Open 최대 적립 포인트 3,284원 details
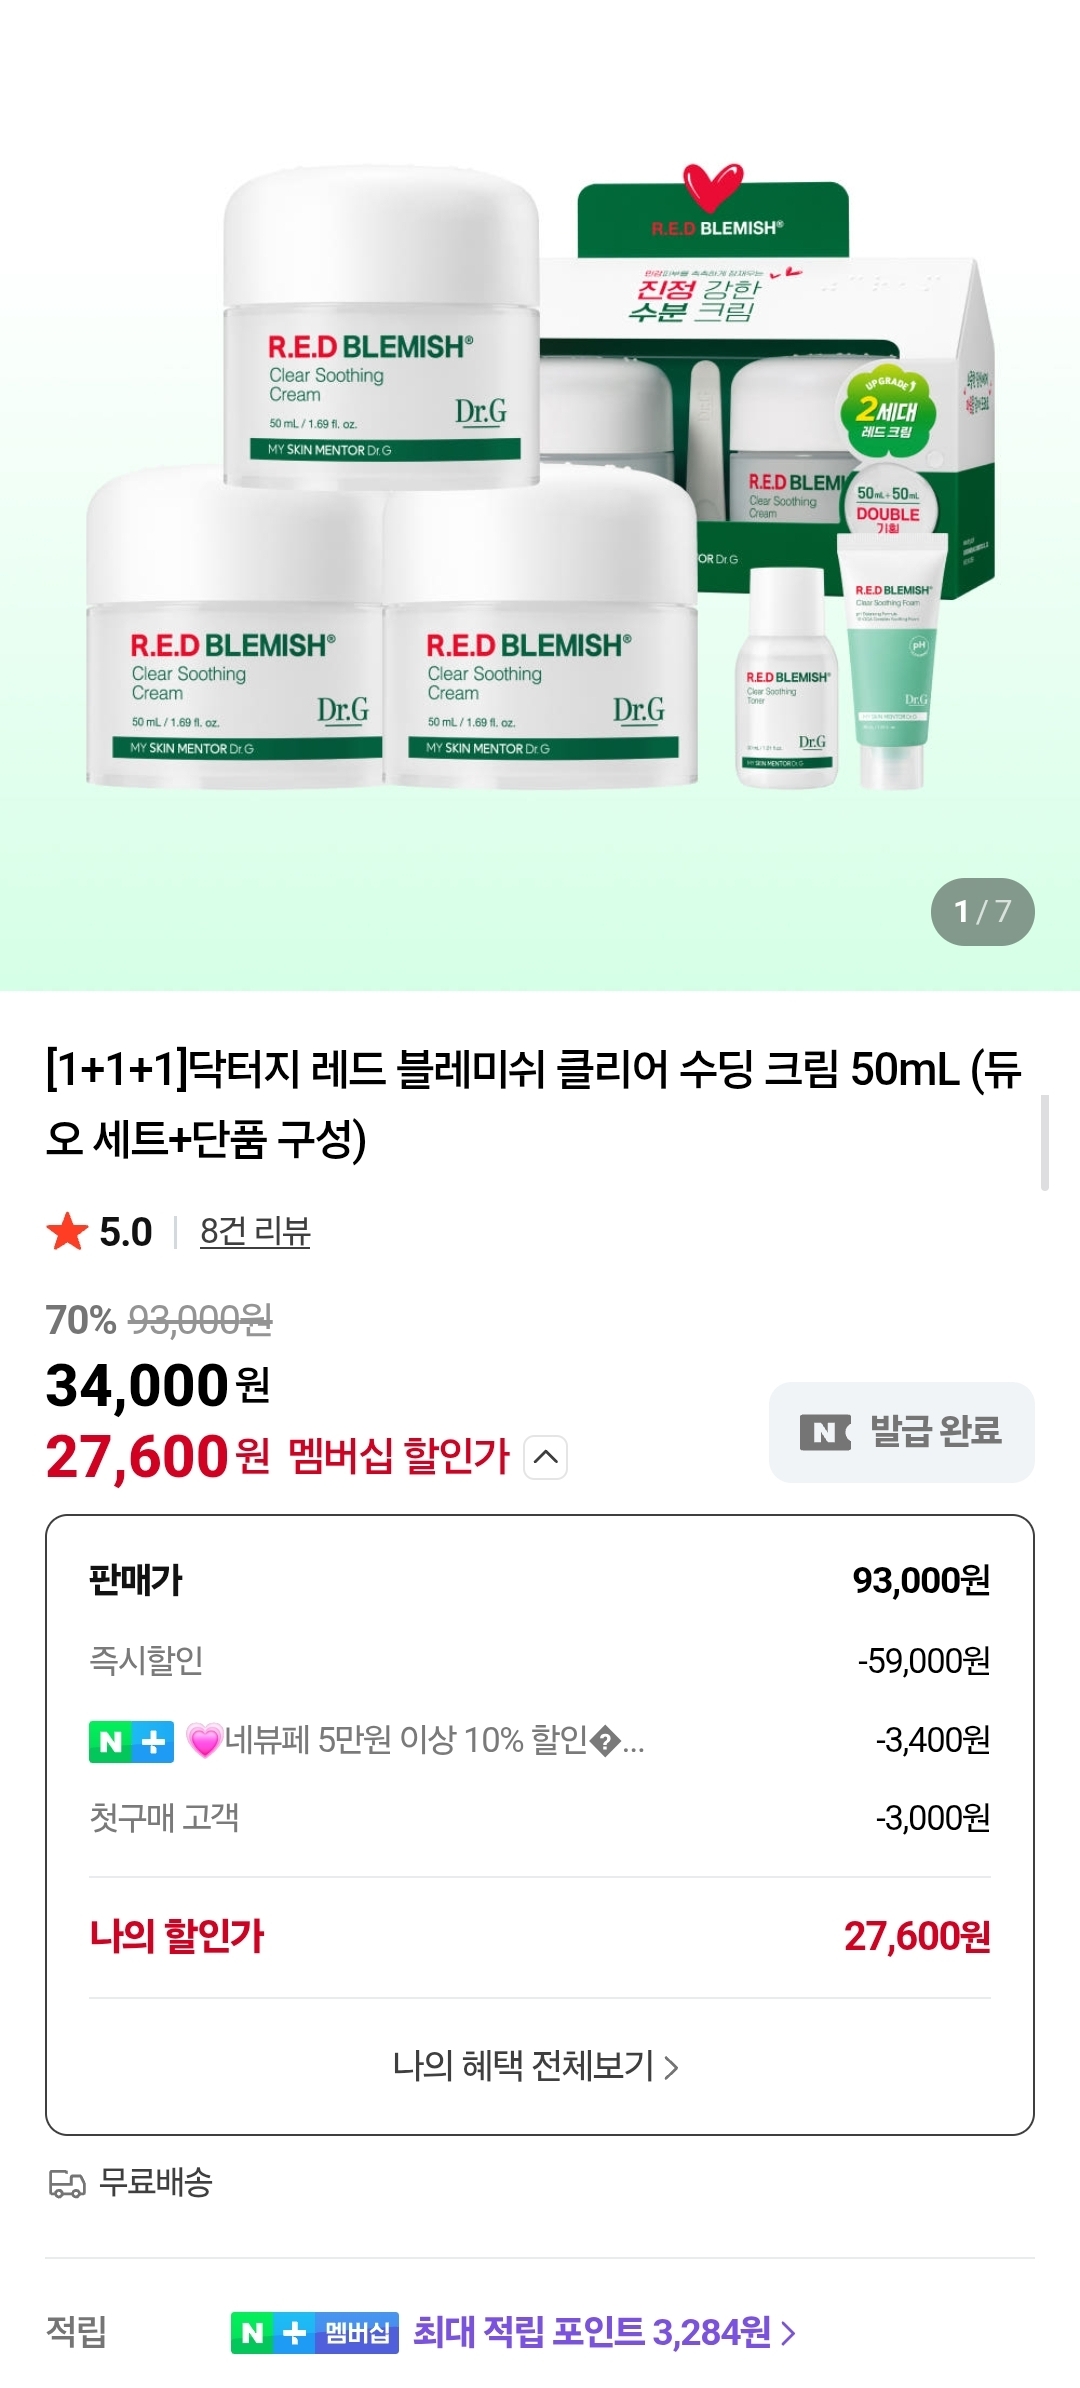Image resolution: width=1080 pixels, height=2388 pixels. click(x=604, y=2333)
